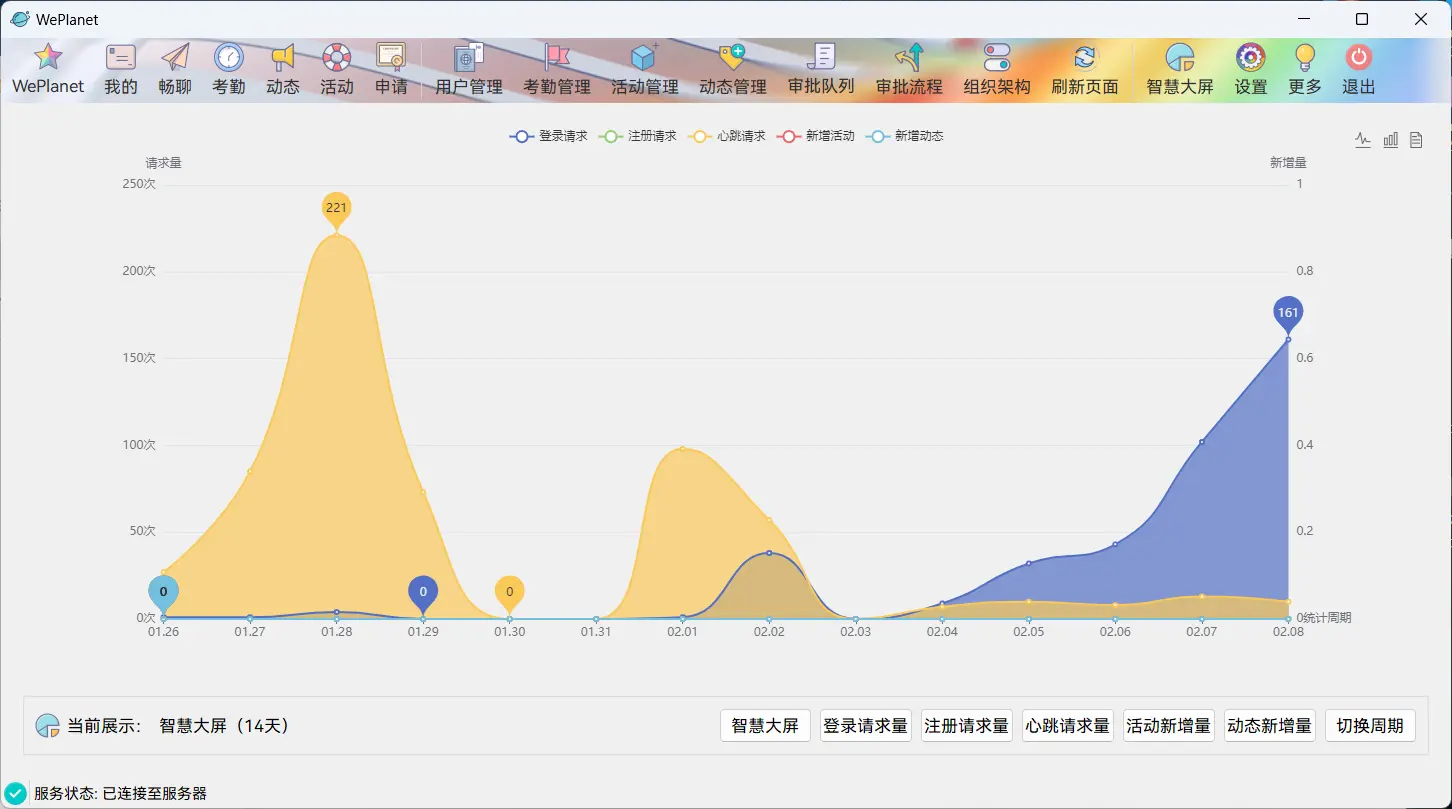Switch chart to bar view icon
This screenshot has height=809, width=1452.
[x=1390, y=140]
